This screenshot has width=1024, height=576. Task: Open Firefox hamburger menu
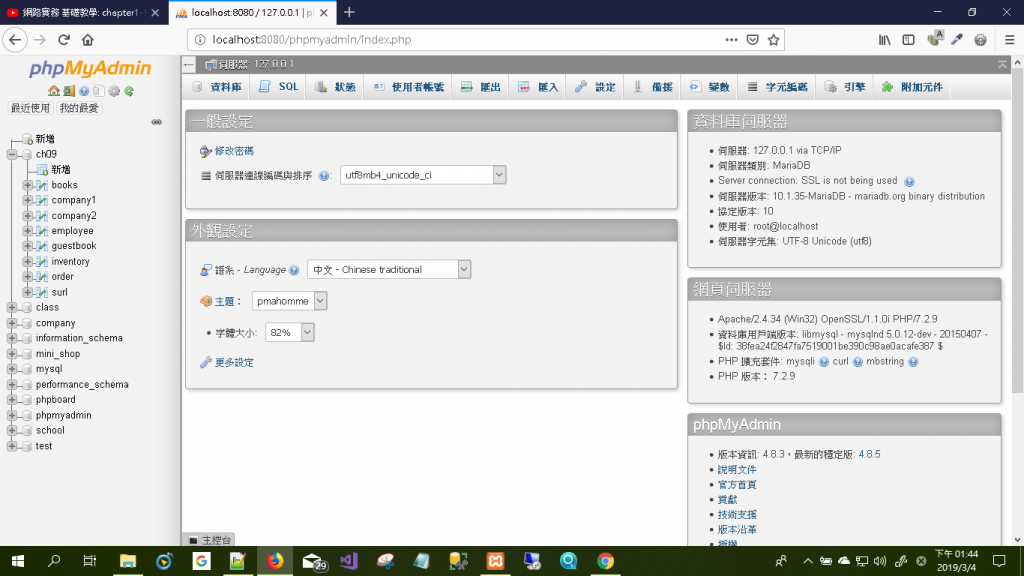point(1009,40)
